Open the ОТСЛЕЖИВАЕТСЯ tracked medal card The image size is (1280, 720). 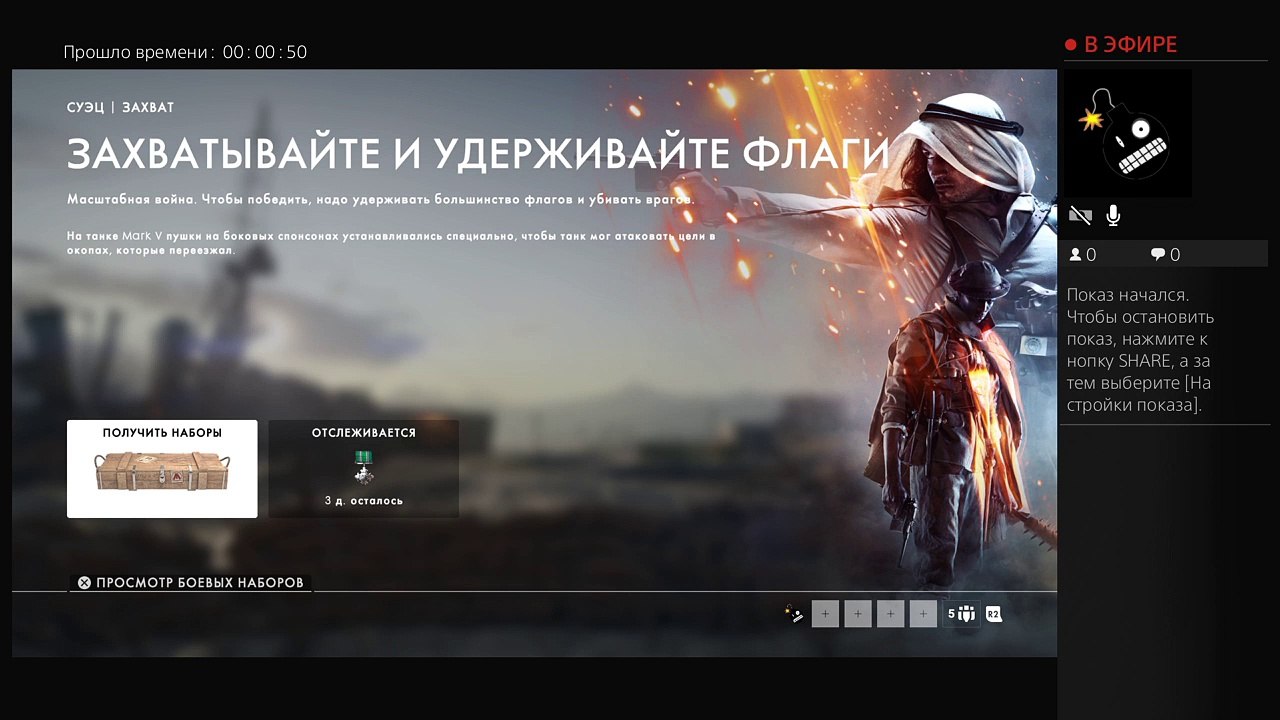click(364, 469)
